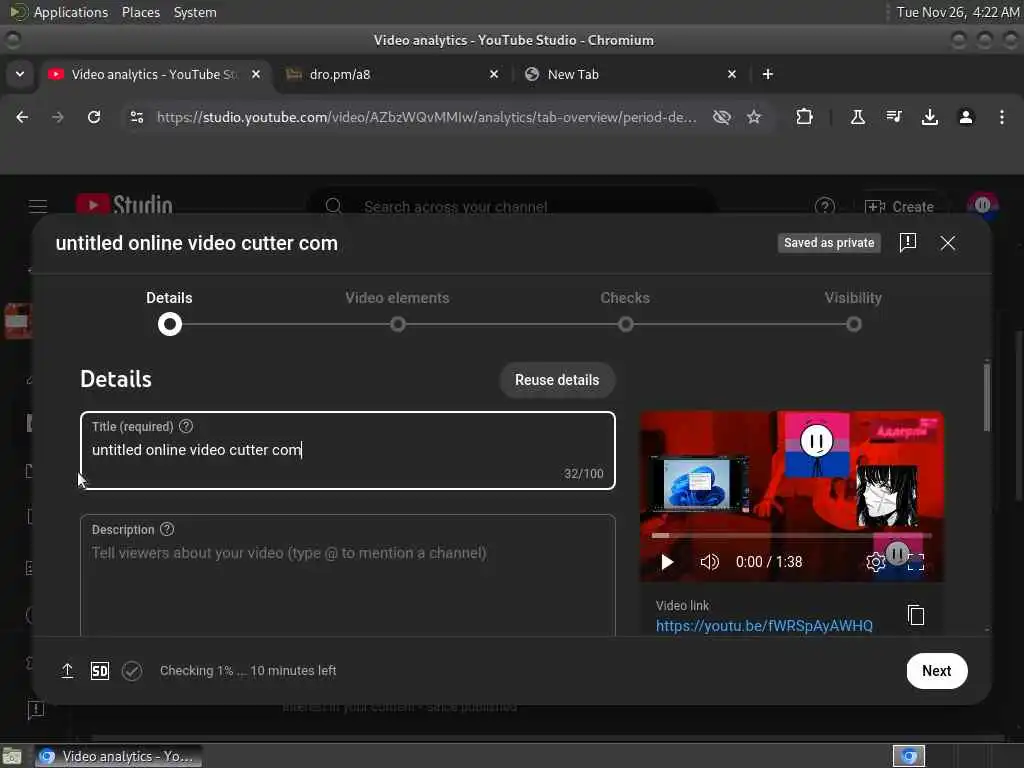Click the address bar URL
Screen dimensions: 1024x768
pyautogui.click(x=426, y=118)
